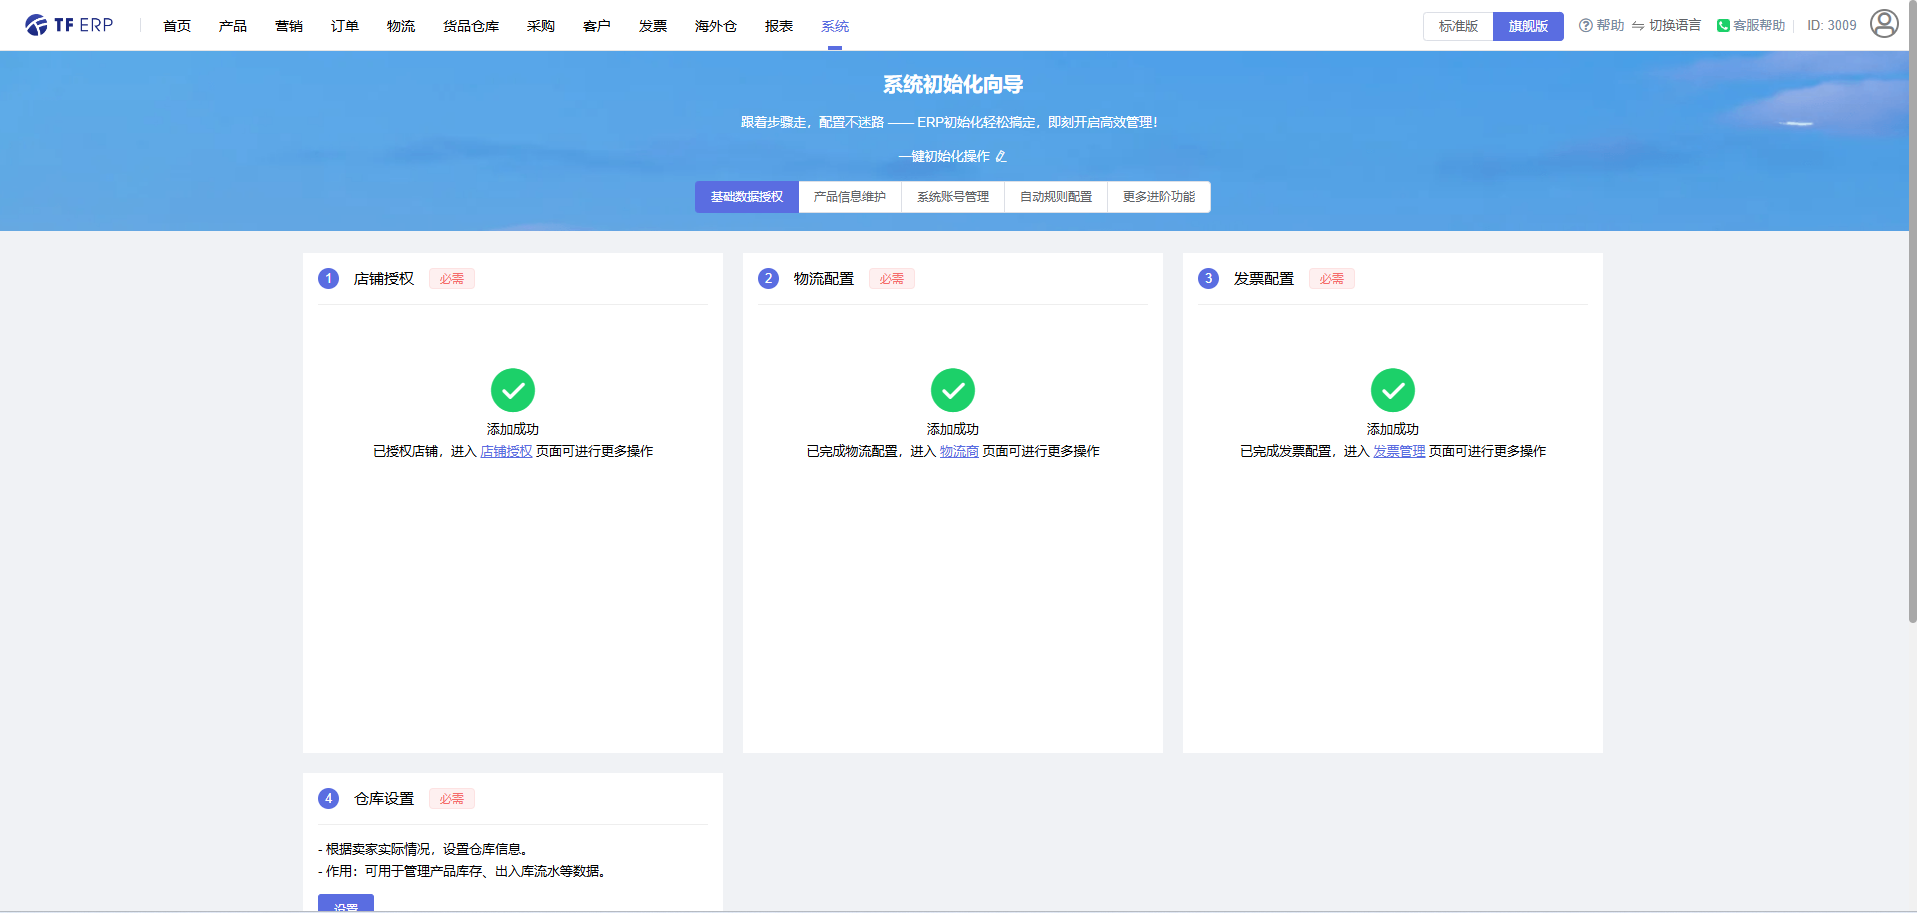Click the customer service phone icon
1917x913 pixels.
(x=1723, y=26)
